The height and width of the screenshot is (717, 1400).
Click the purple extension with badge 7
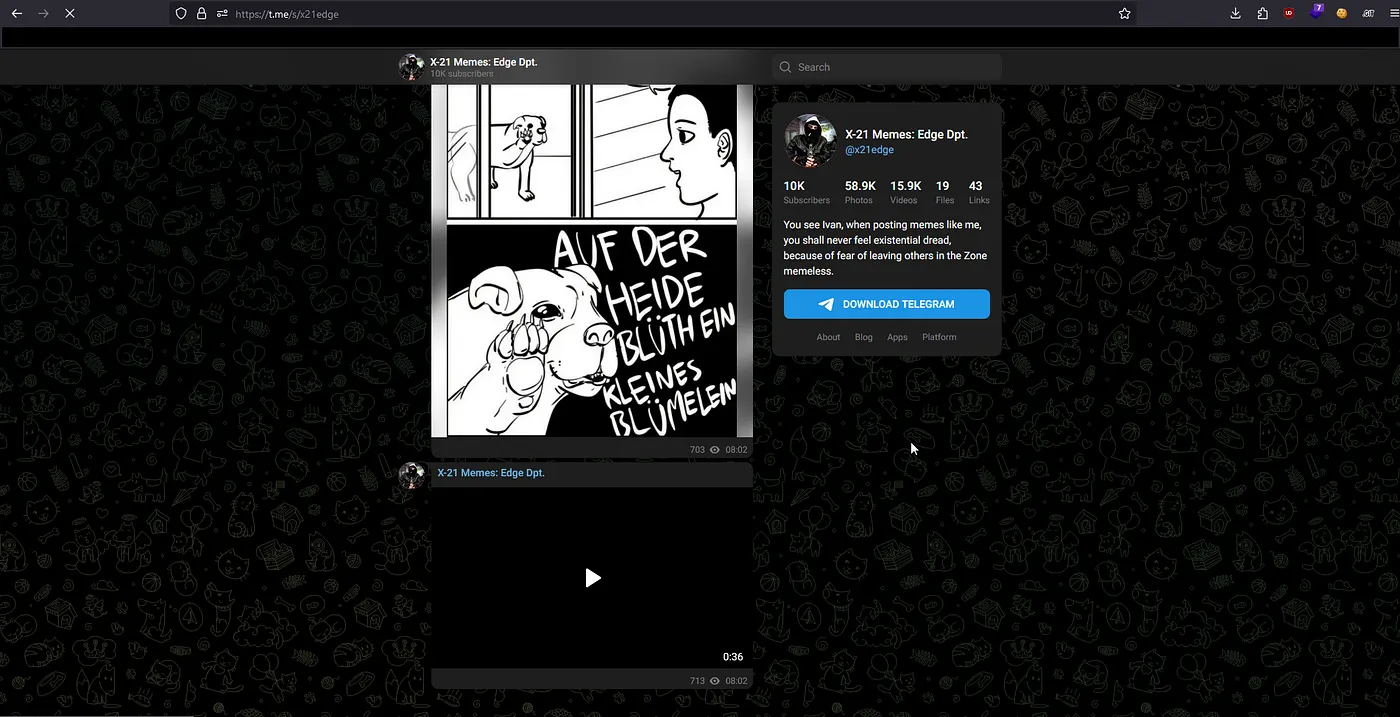point(1317,12)
